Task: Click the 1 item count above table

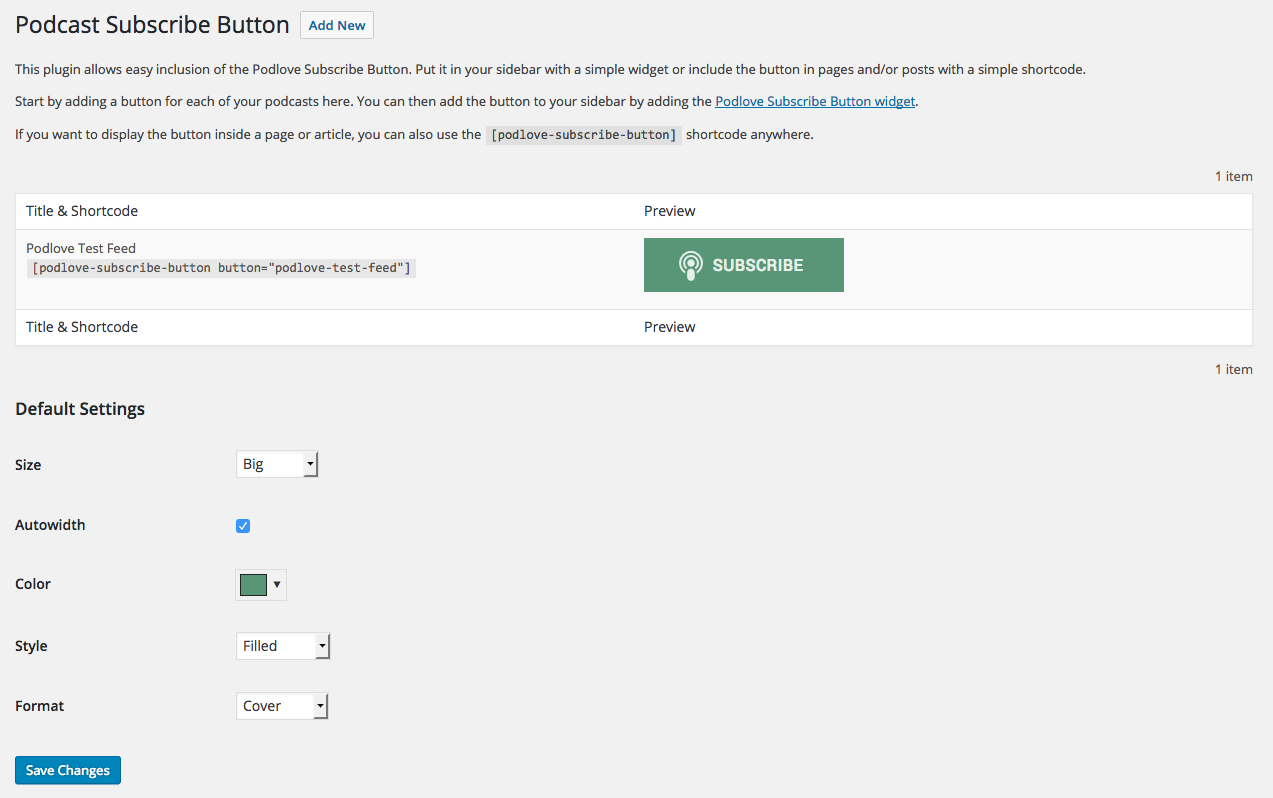Action: point(1234,176)
